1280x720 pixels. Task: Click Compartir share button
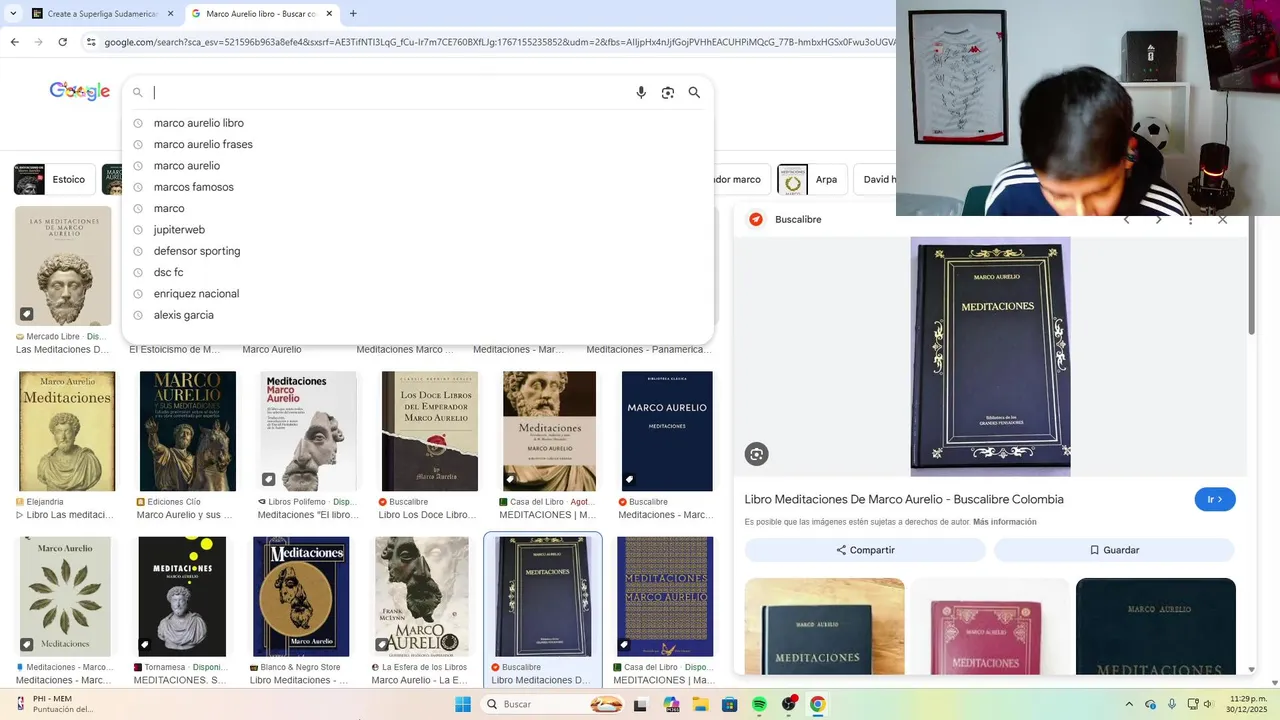click(865, 550)
